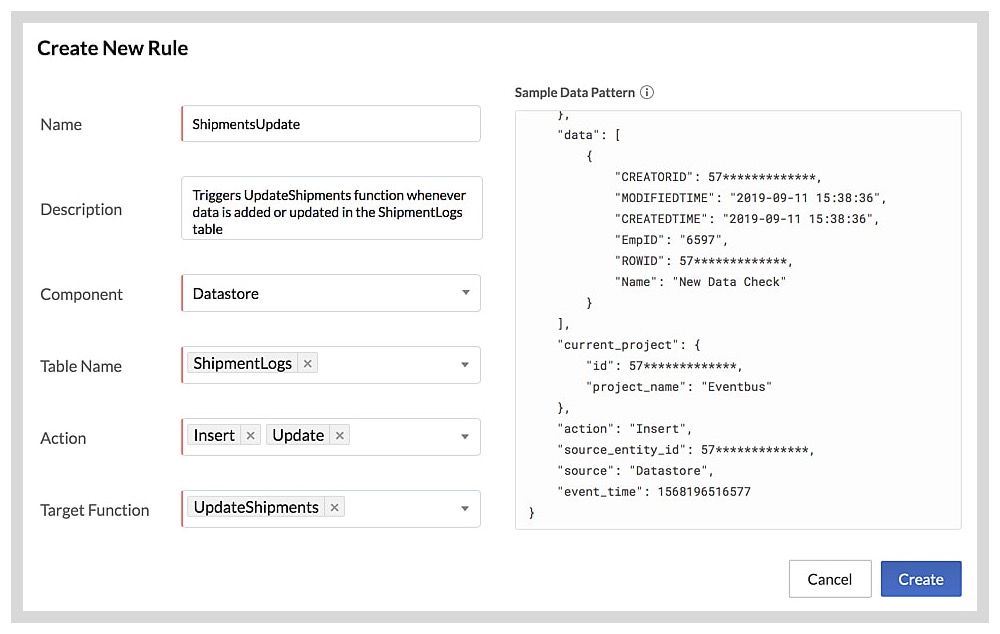The width and height of the screenshot is (1000, 634).
Task: Click inside the Description text box
Action: coord(330,208)
